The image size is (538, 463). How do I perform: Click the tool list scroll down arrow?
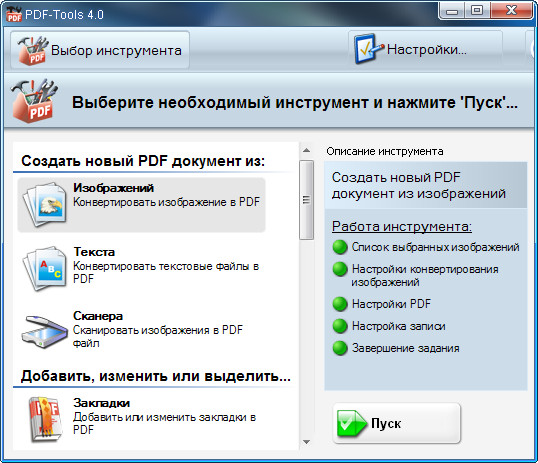[306, 442]
